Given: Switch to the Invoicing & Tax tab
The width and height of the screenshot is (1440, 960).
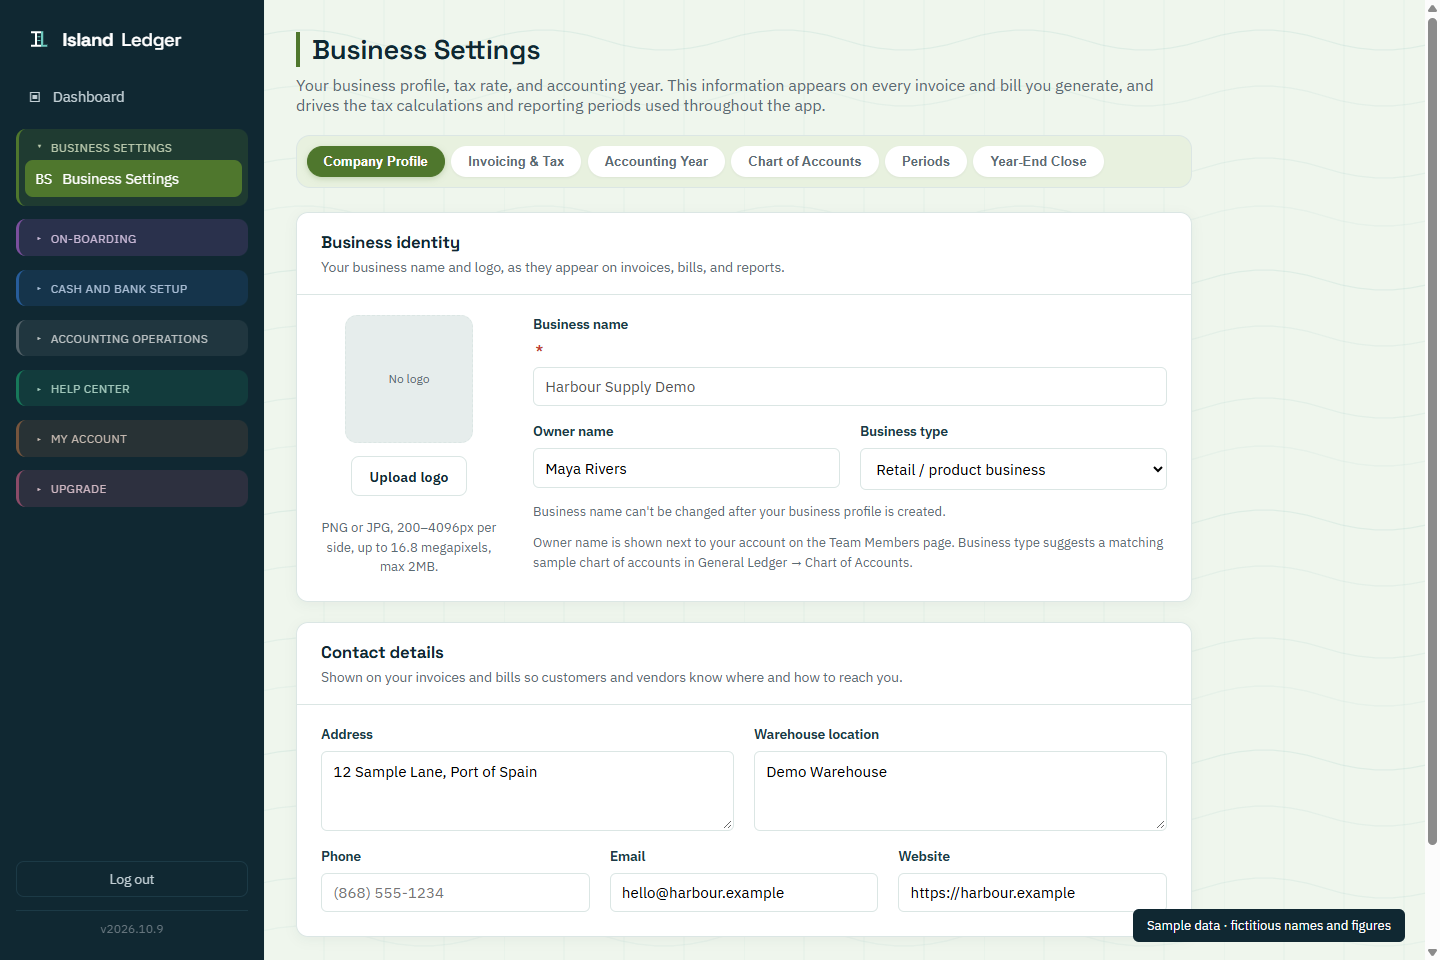Looking at the screenshot, I should coord(516,161).
